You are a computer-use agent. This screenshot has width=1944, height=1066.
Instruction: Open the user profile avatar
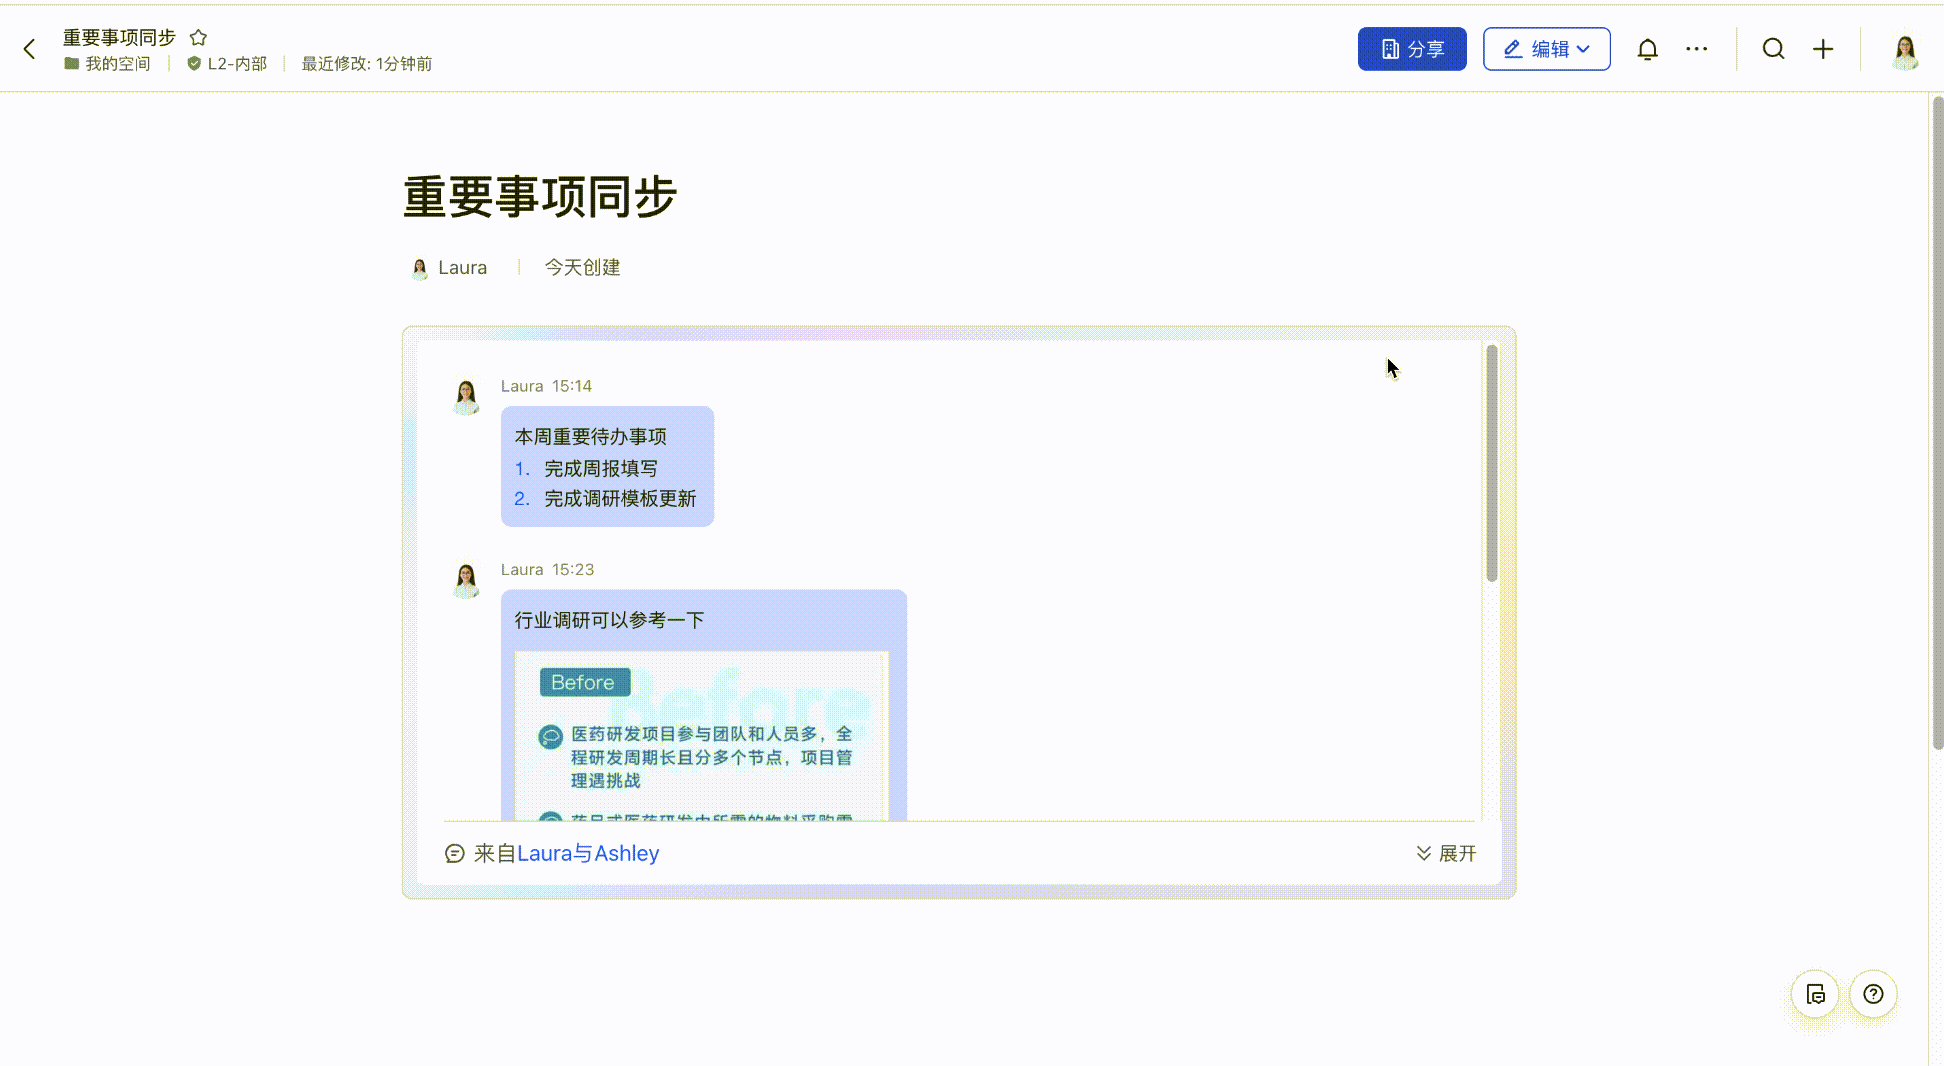[x=1905, y=50]
